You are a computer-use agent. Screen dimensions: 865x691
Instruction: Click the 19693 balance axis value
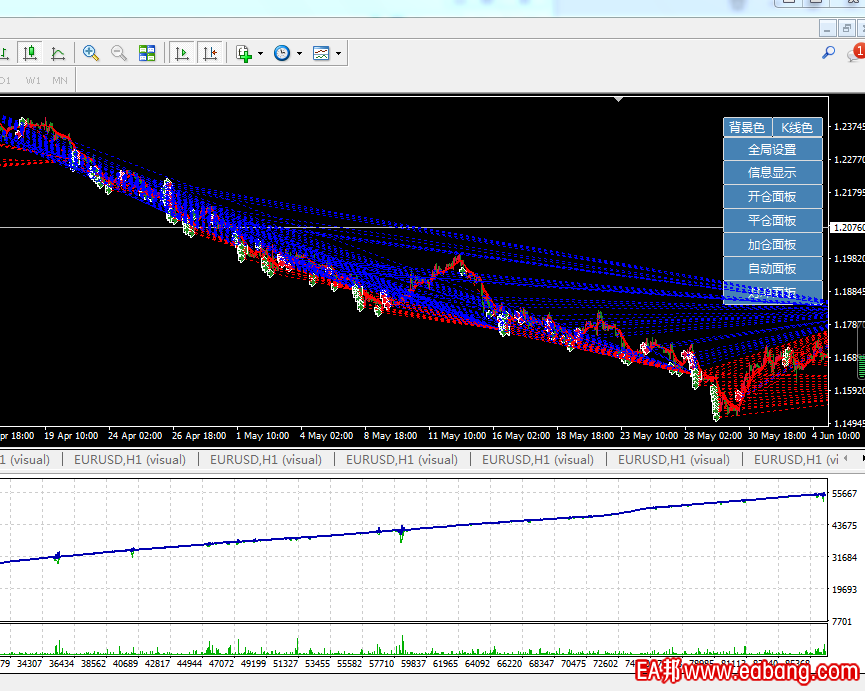click(x=845, y=590)
